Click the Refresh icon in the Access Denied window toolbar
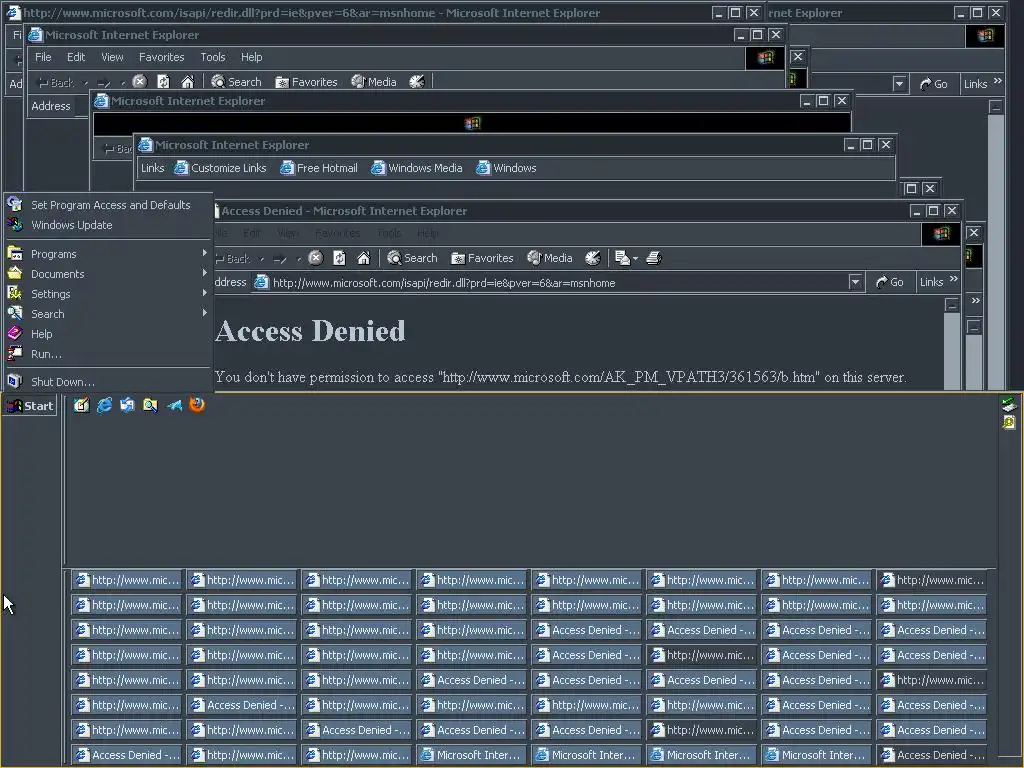The height and width of the screenshot is (768, 1024). click(x=339, y=258)
